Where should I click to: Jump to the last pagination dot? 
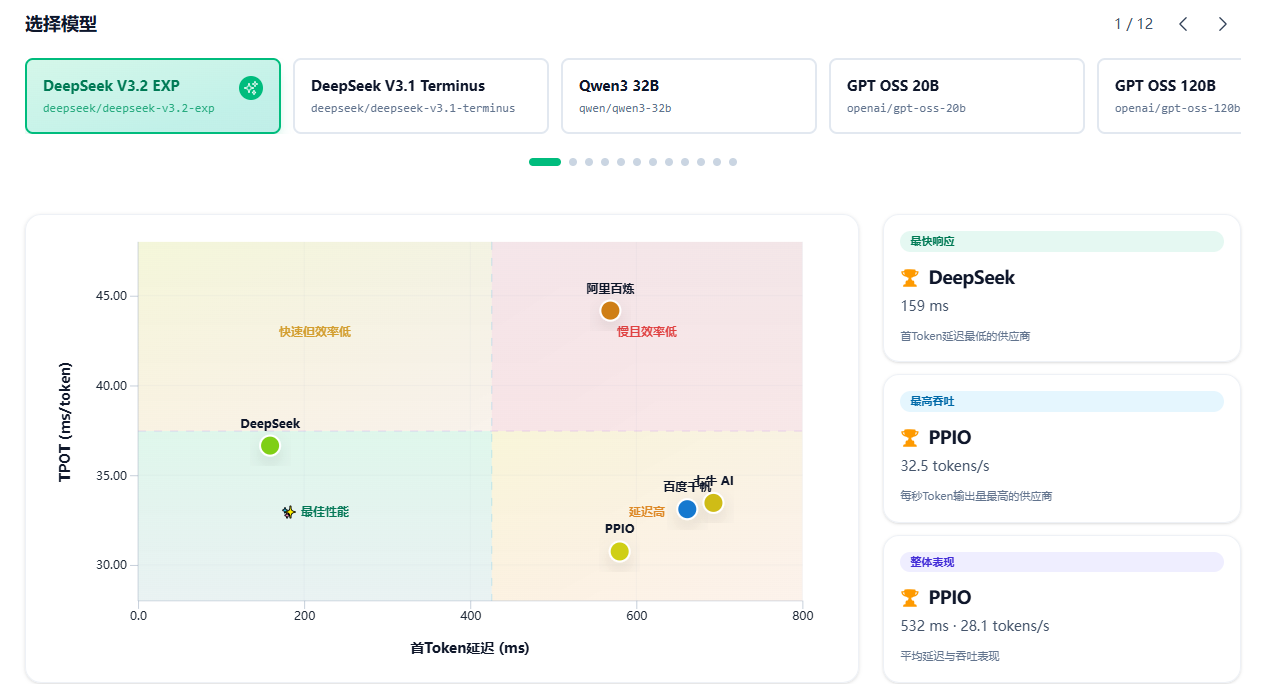pos(733,162)
